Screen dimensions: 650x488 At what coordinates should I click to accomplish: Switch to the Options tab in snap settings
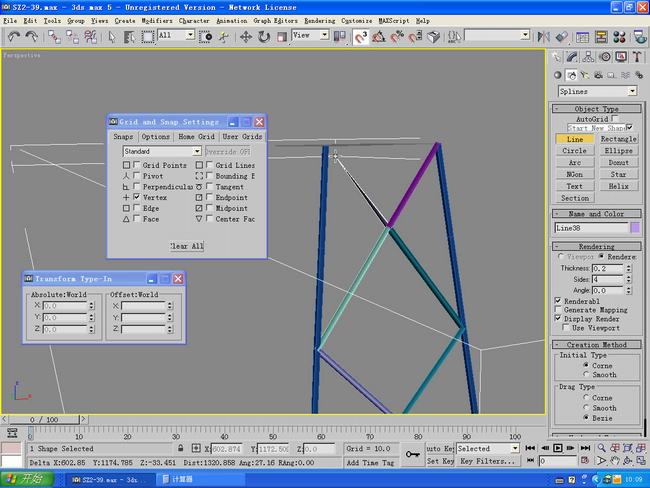click(x=155, y=136)
